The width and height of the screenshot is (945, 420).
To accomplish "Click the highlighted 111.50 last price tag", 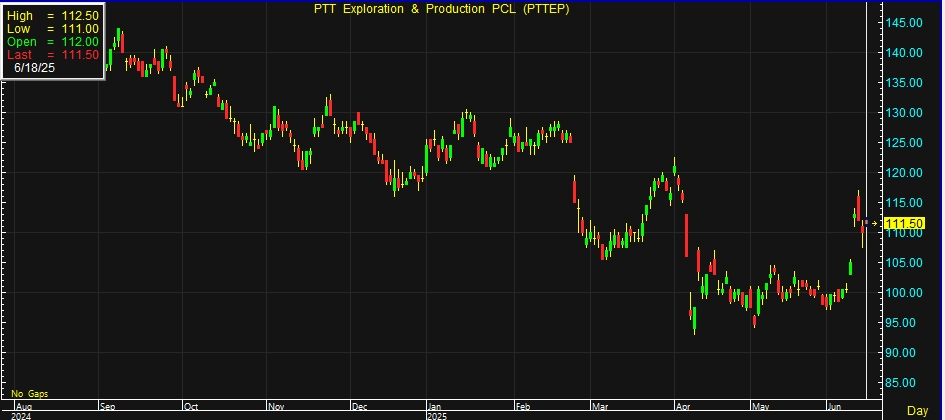I will tap(904, 224).
